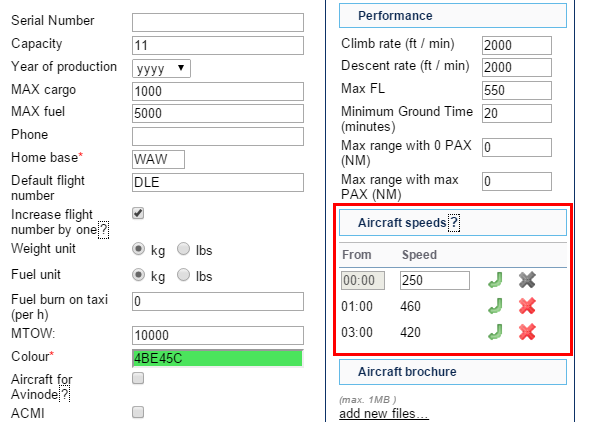Click the From column header
Screen dimensions: 591x422
(x=357, y=255)
